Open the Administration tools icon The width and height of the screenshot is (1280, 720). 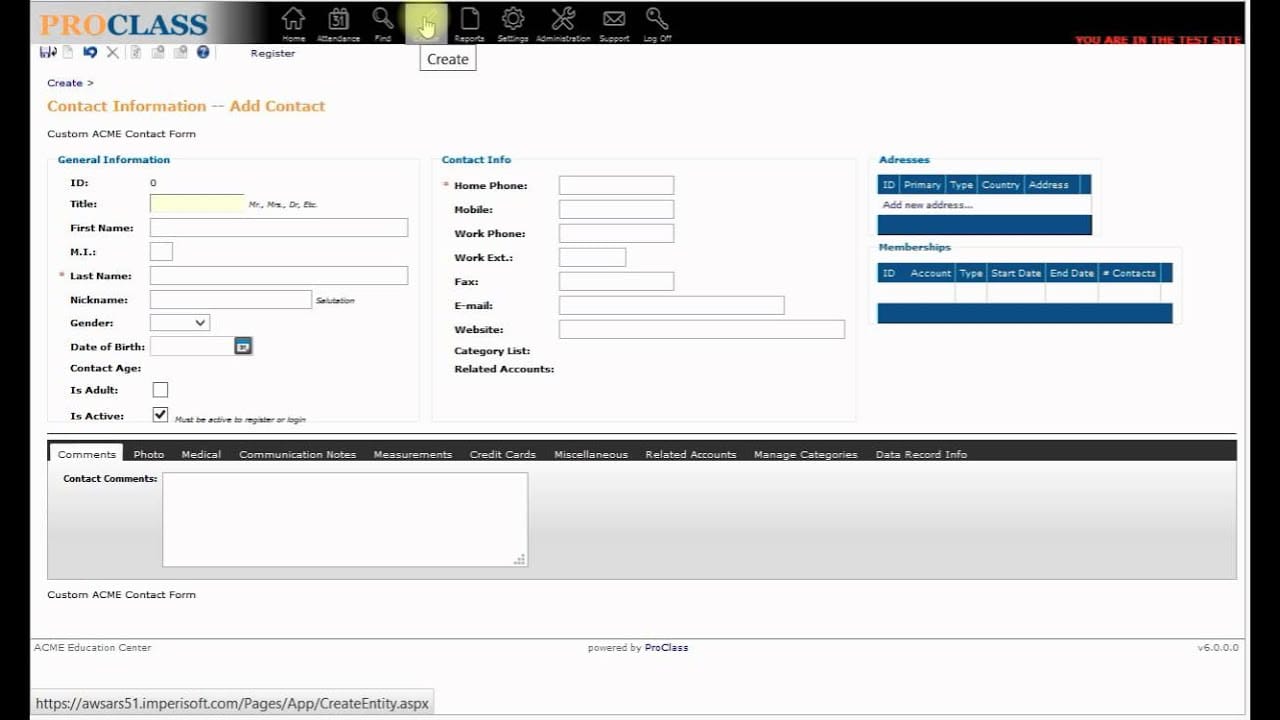[563, 22]
